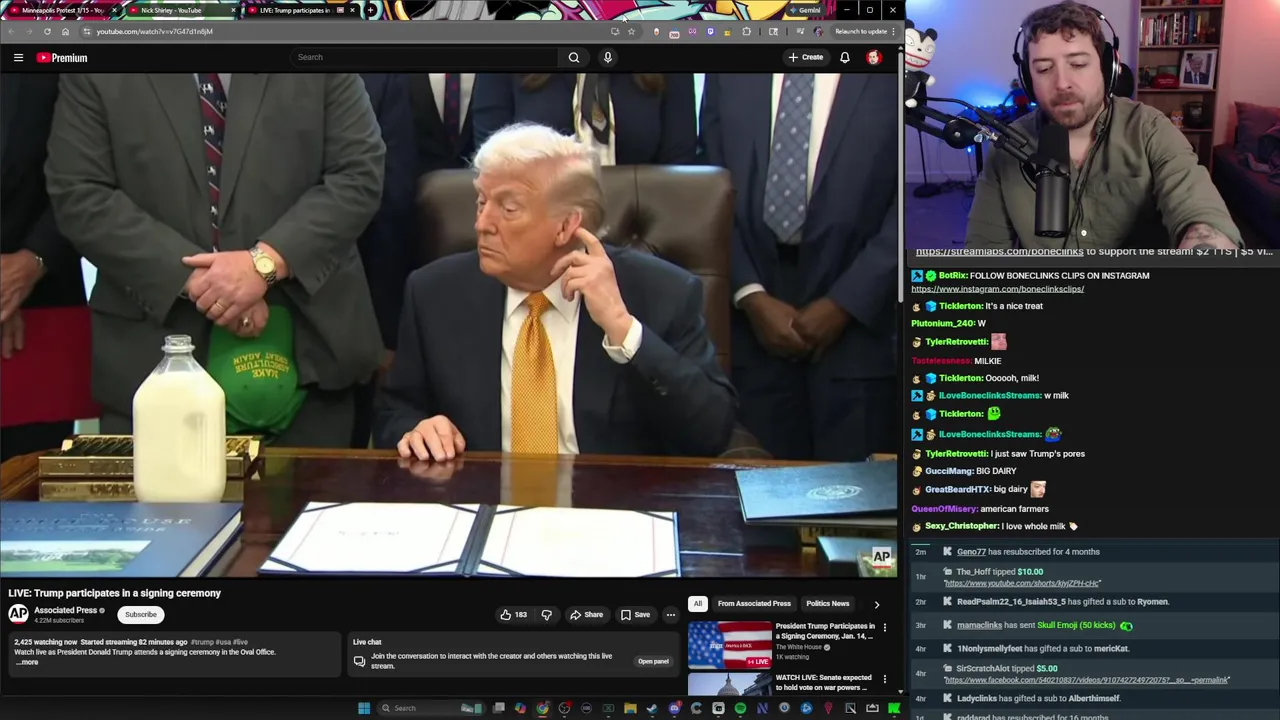Show more filter chips with arrow

pyautogui.click(x=877, y=604)
